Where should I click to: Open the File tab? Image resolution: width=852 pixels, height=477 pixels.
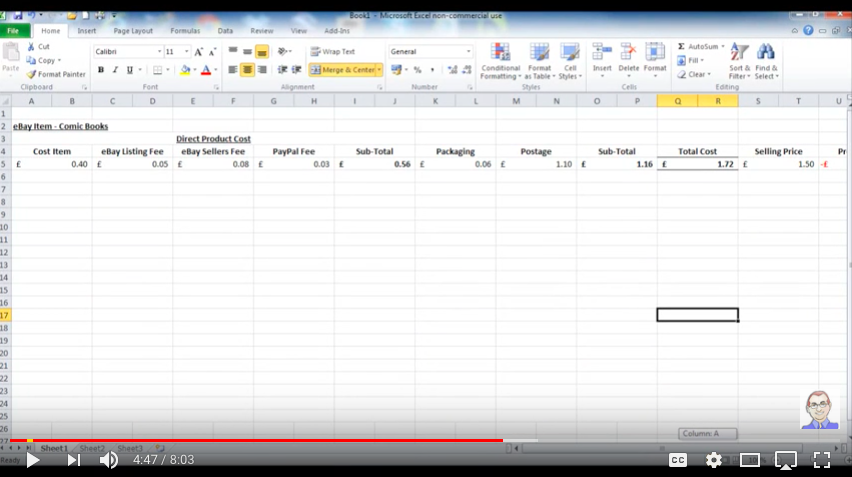[x=14, y=31]
